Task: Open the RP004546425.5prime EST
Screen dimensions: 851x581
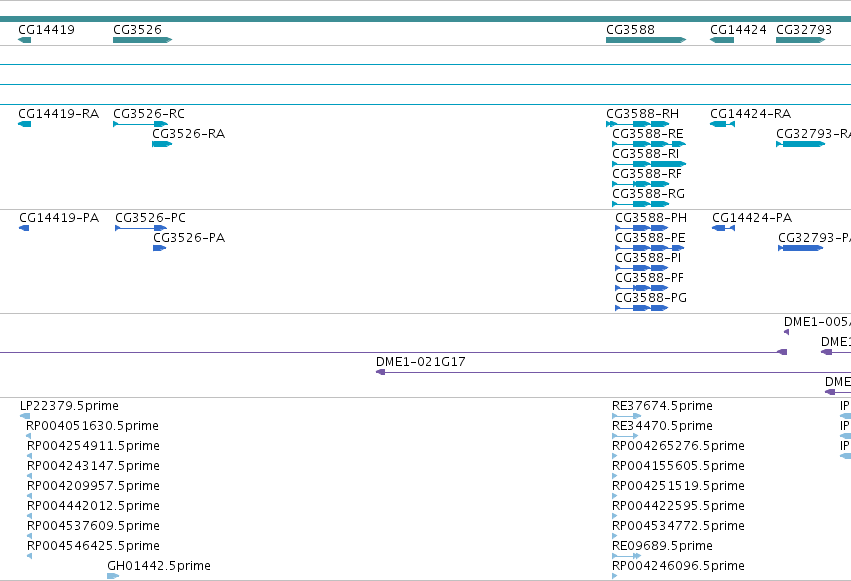Action: click(x=93, y=547)
